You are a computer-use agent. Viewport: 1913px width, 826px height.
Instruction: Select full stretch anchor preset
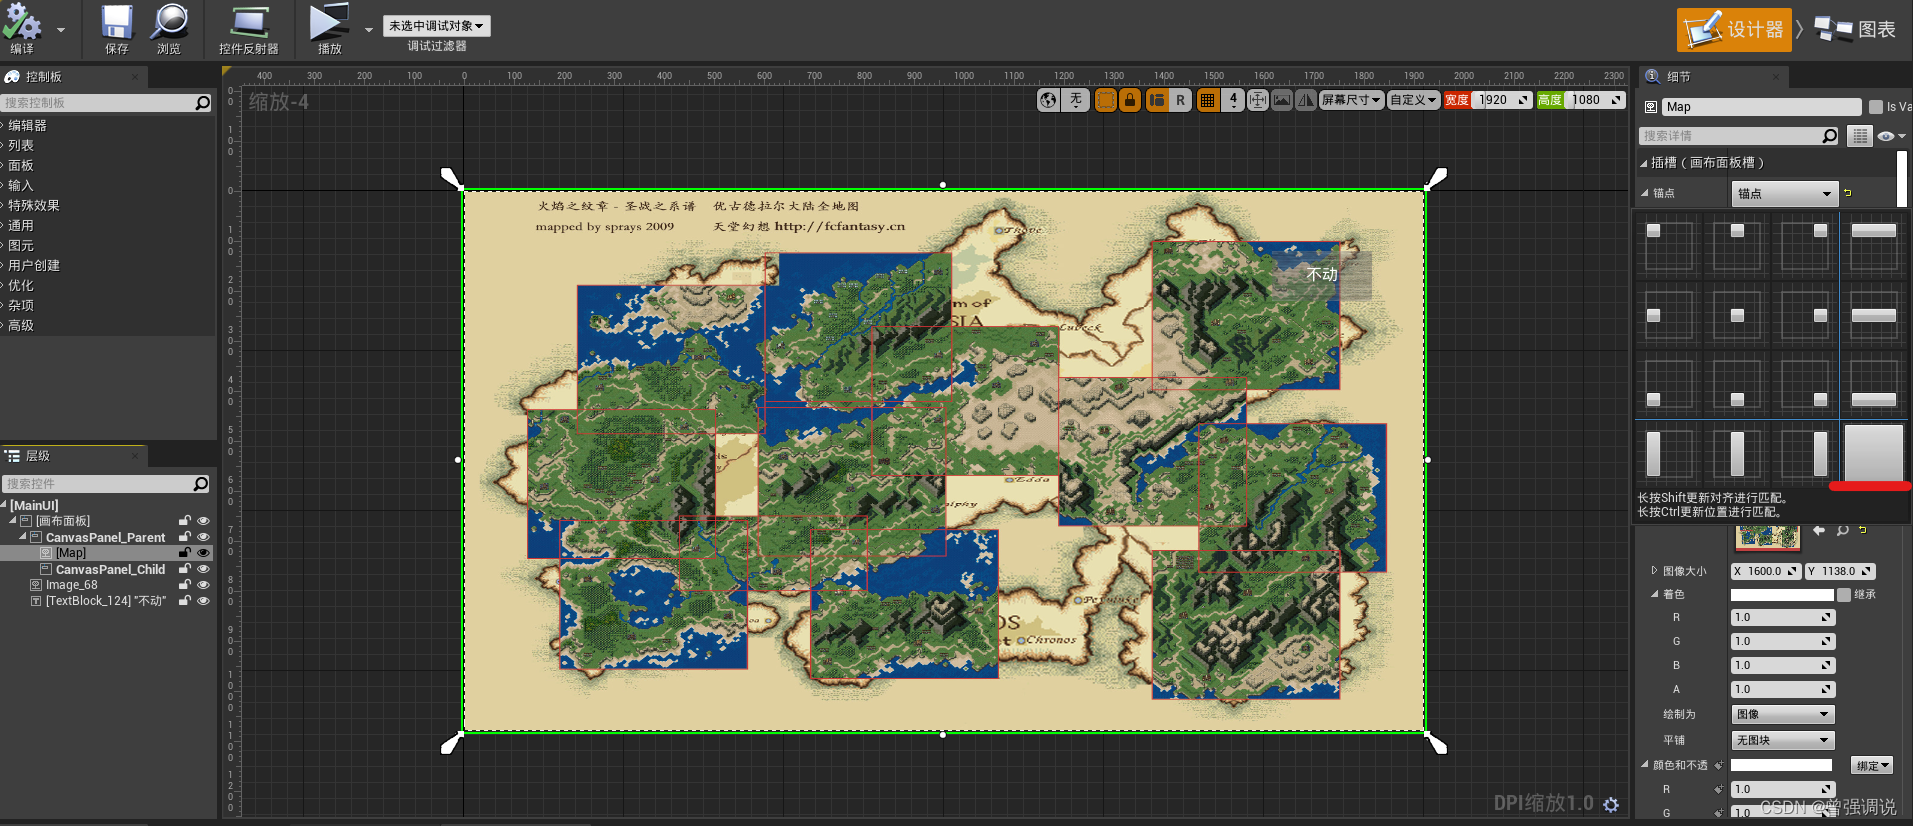tap(1873, 453)
